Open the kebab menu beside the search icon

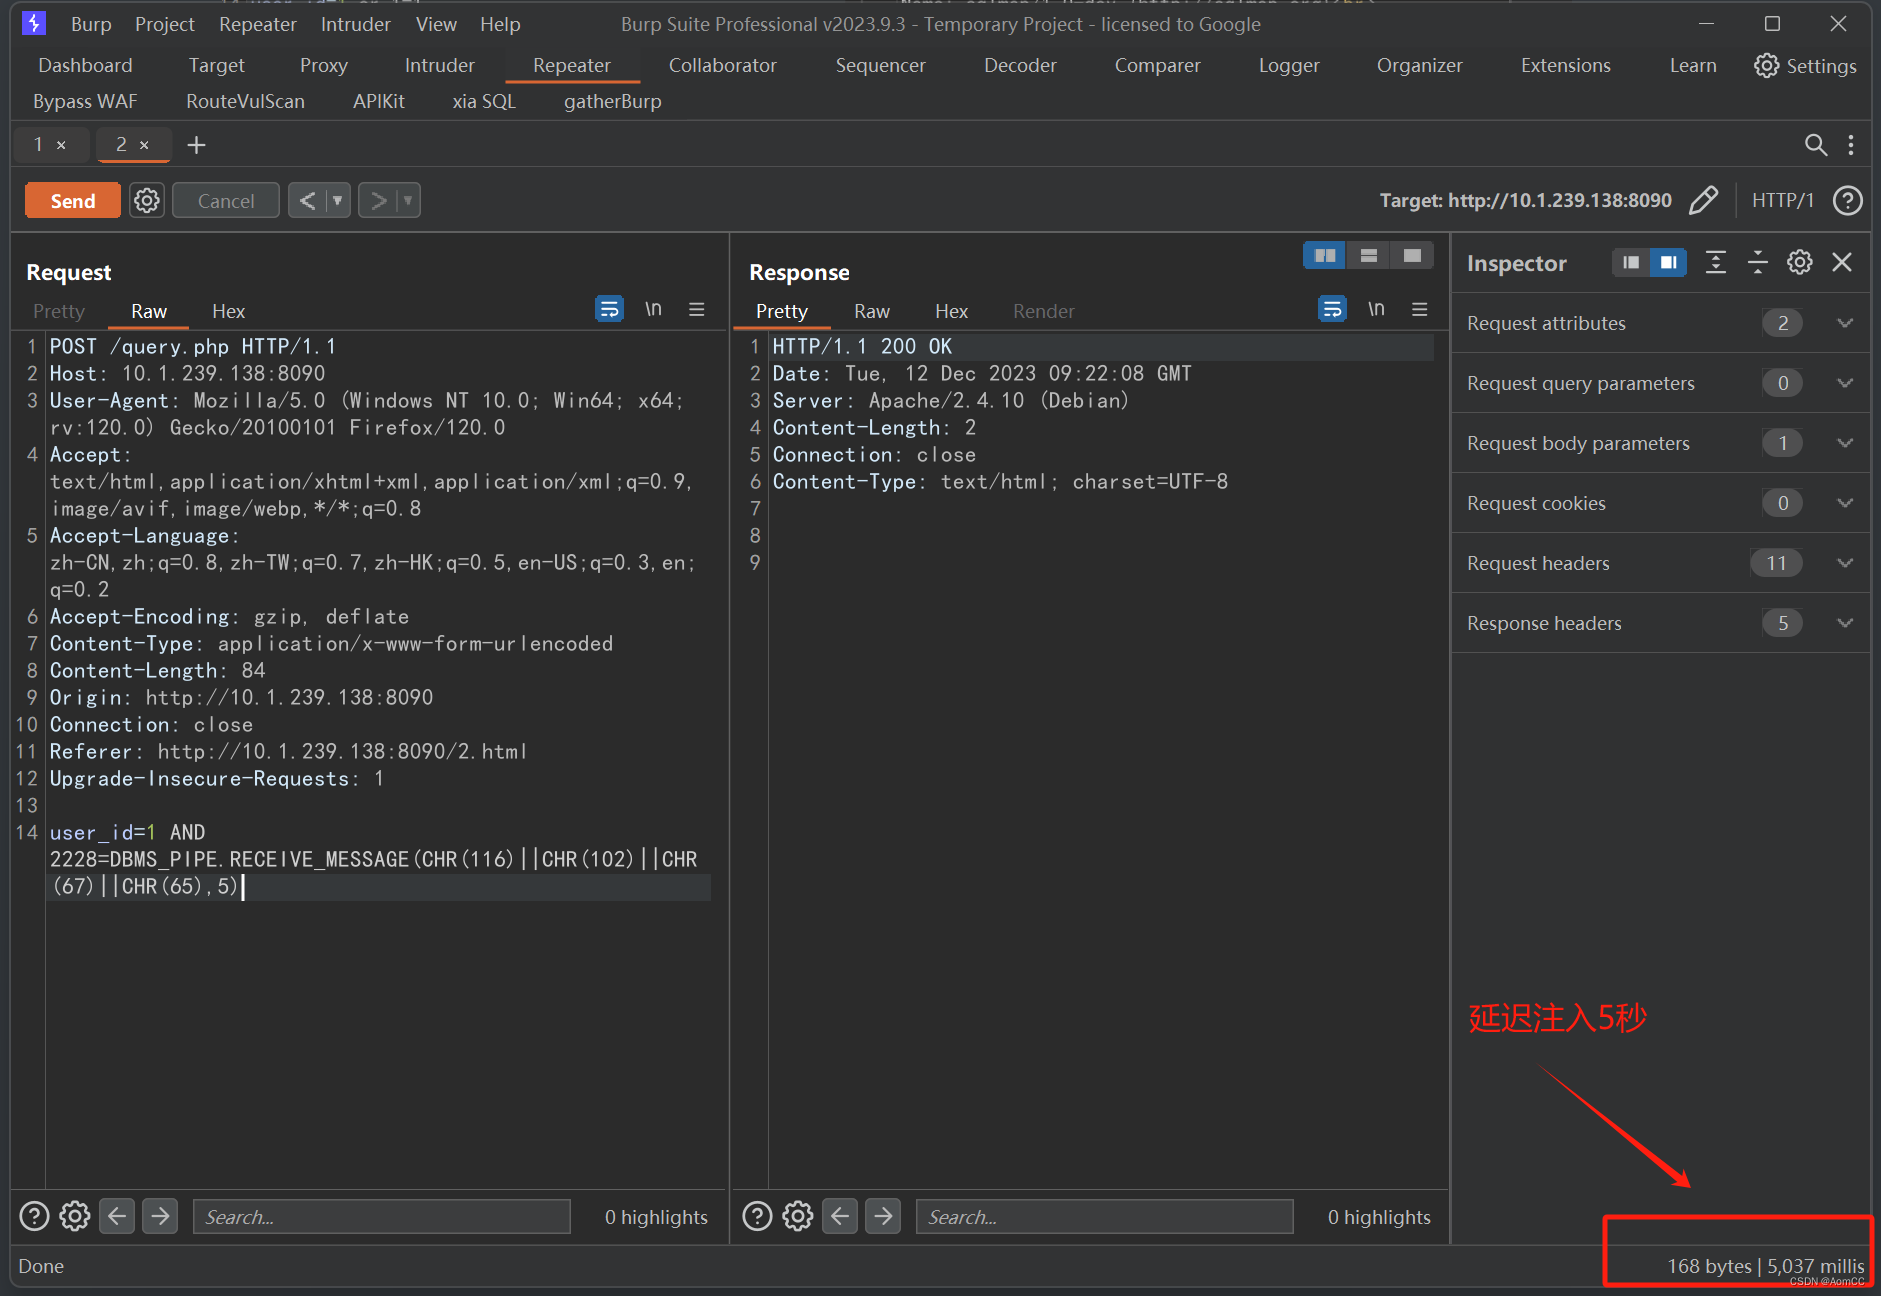point(1851,145)
